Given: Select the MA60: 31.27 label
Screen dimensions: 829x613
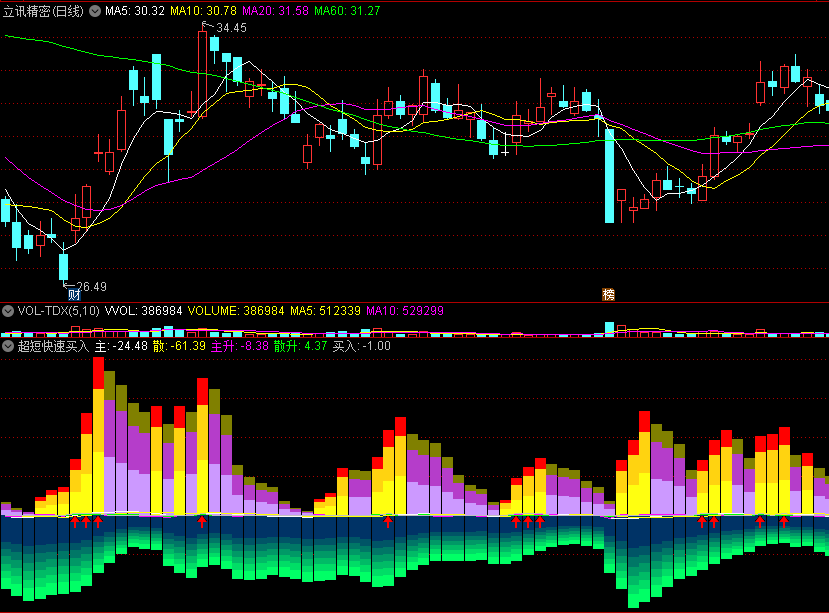Looking at the screenshot, I should tap(347, 11).
